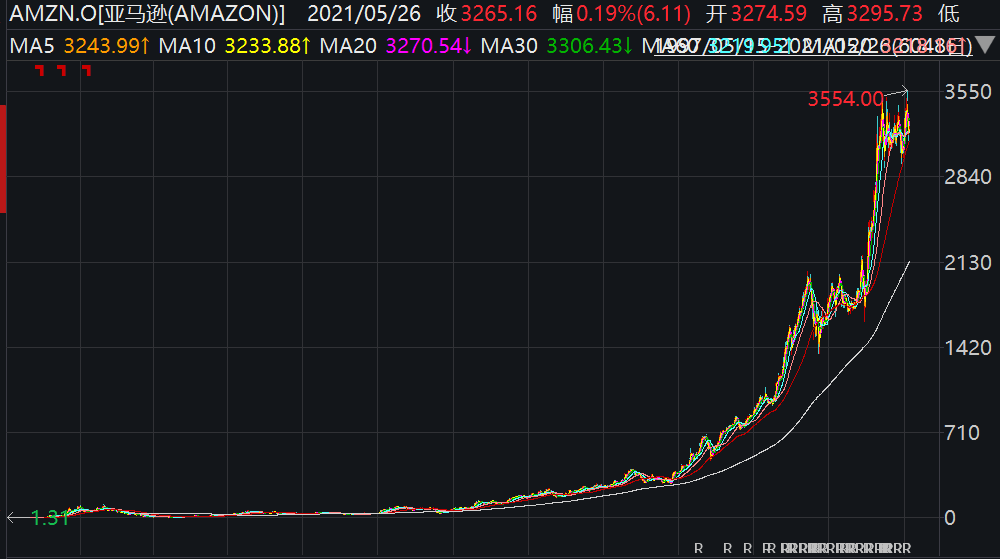Click the MA30 indicator value 3306.43
Image resolution: width=1000 pixels, height=559 pixels.
coord(585,46)
